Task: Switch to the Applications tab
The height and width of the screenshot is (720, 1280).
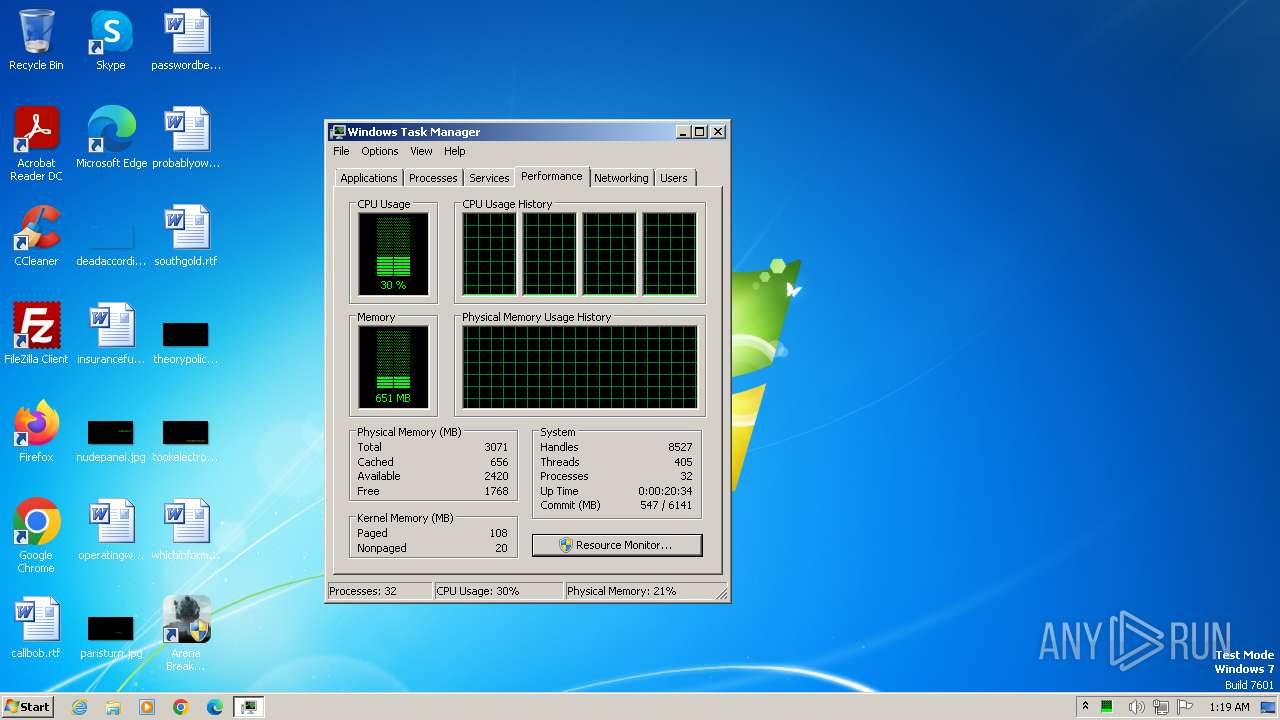Action: pos(369,178)
